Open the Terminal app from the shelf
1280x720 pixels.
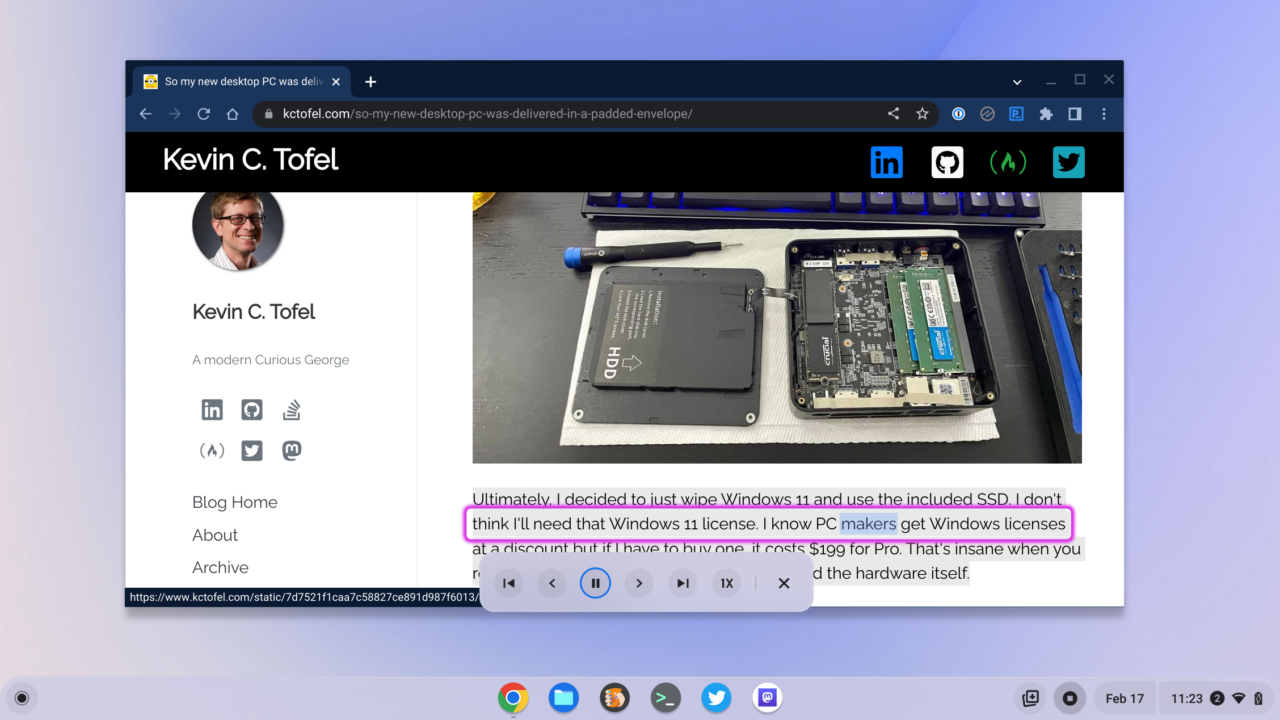(666, 698)
